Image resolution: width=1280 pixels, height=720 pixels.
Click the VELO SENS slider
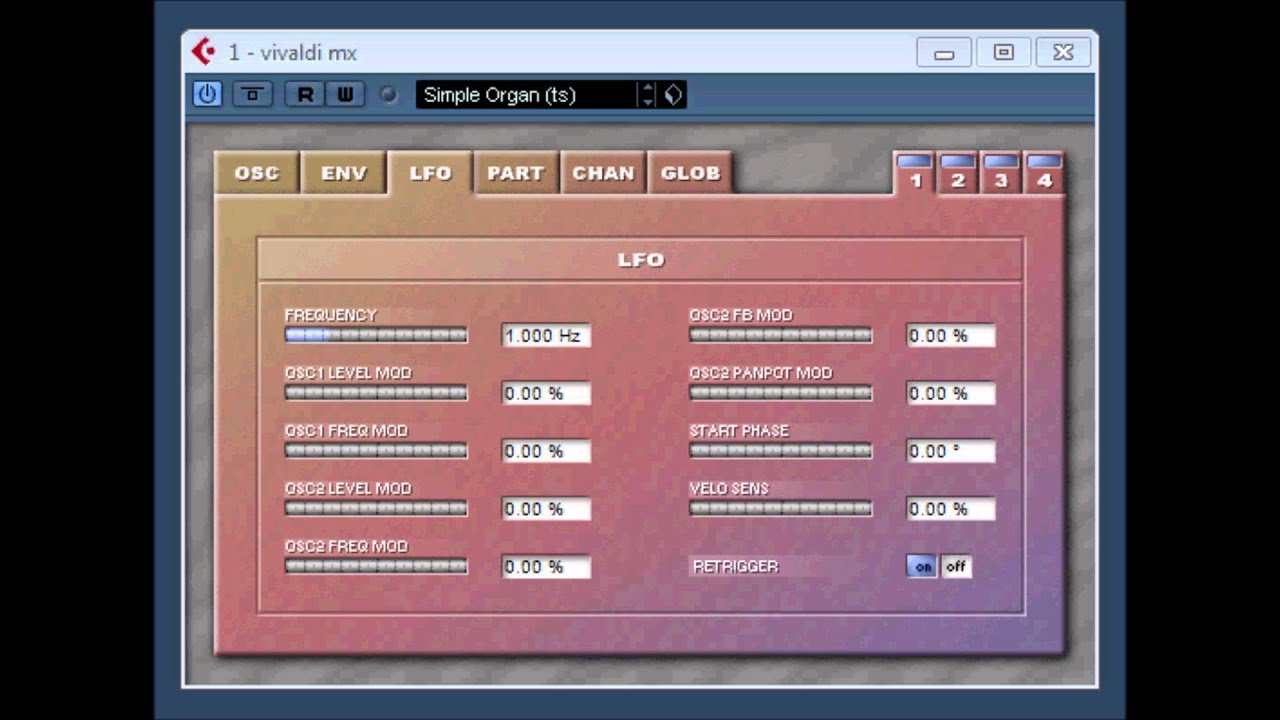(781, 509)
